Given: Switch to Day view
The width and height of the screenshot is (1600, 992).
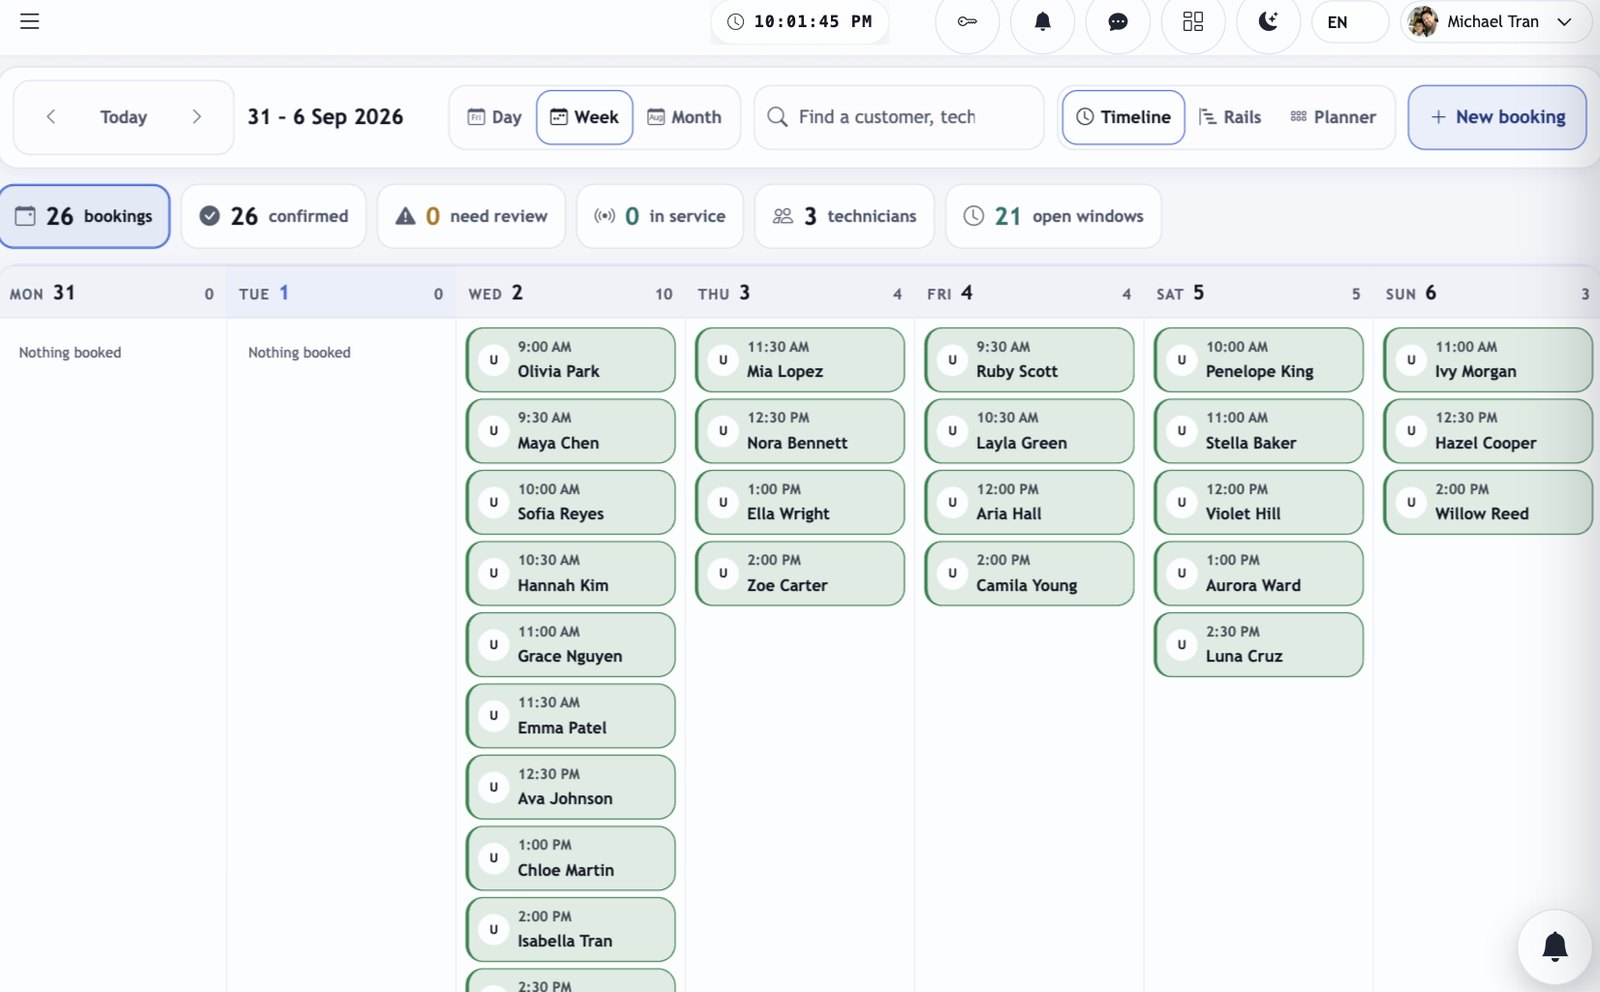Looking at the screenshot, I should [495, 117].
